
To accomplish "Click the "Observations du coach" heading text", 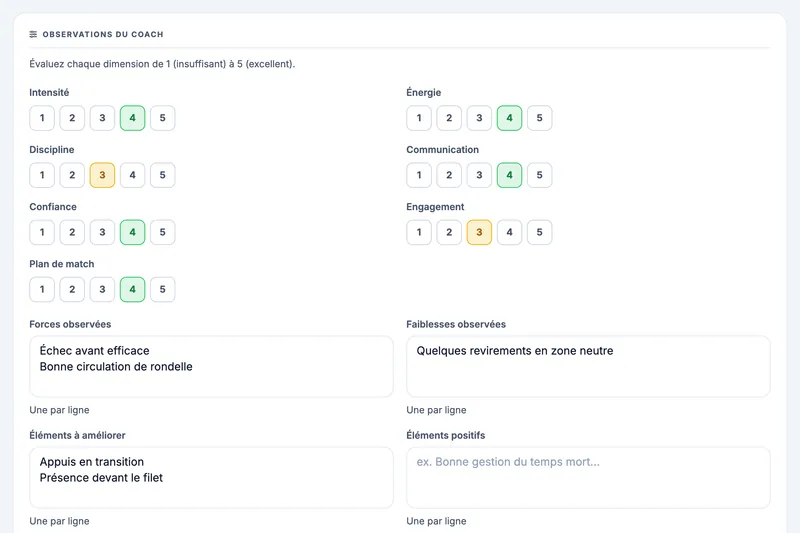I will point(103,34).
